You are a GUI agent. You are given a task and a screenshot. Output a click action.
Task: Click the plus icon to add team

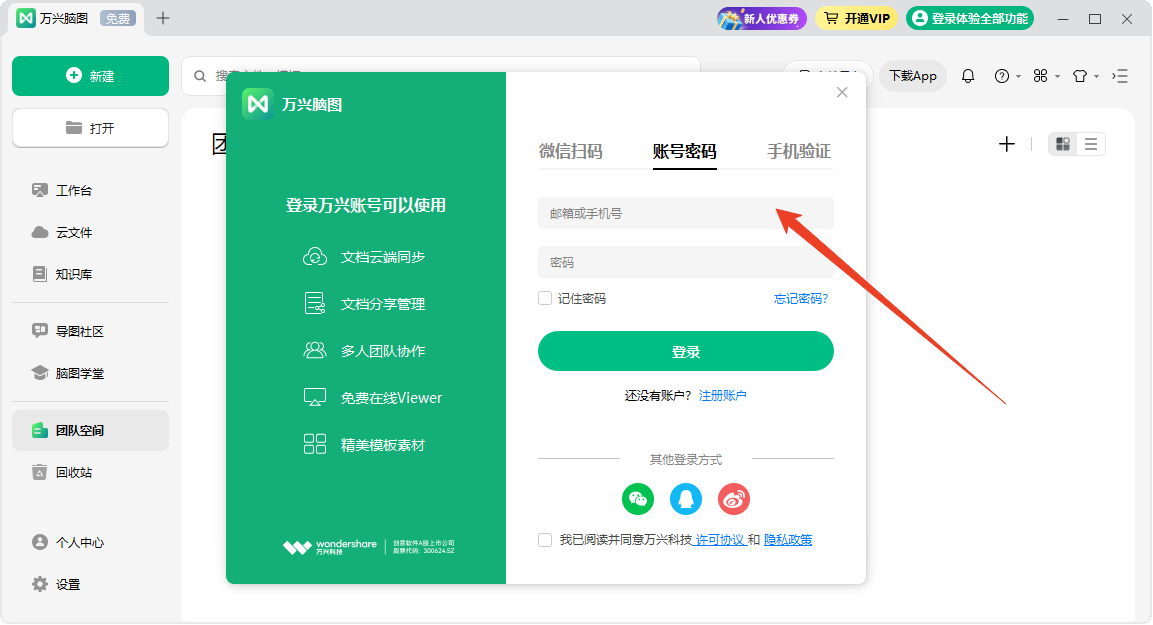[1007, 144]
